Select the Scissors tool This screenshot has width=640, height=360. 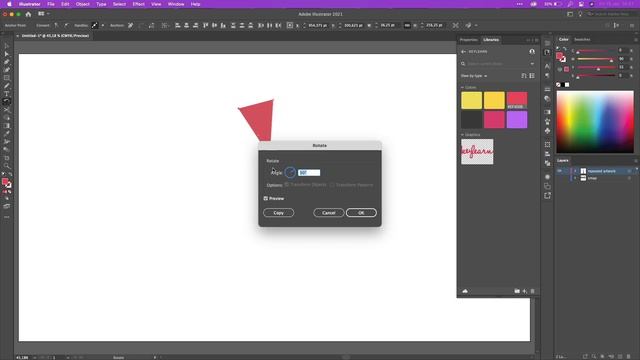pyautogui.click(x=7, y=110)
